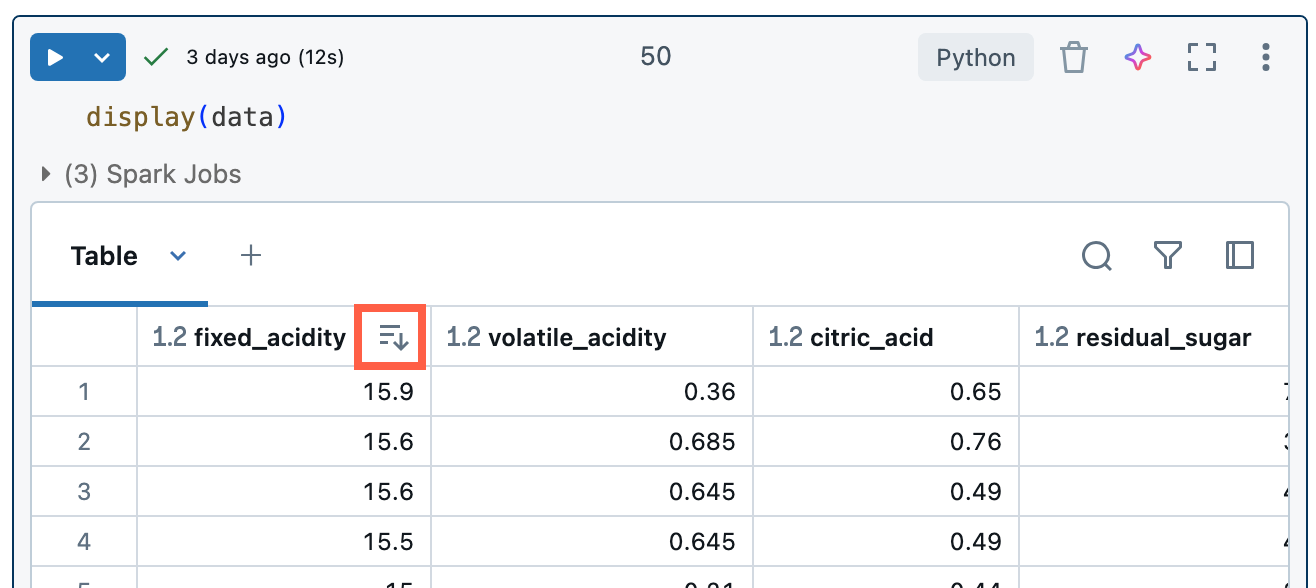Click the display(data) code line
This screenshot has width=1316, height=588.
185,116
